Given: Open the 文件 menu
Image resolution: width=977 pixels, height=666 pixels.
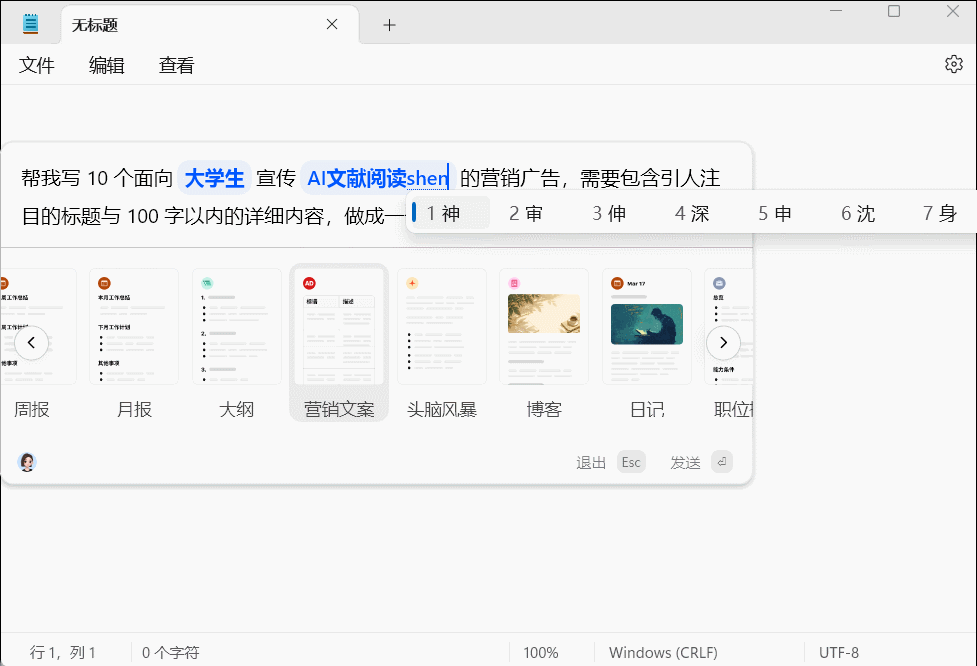Looking at the screenshot, I should [x=36, y=65].
